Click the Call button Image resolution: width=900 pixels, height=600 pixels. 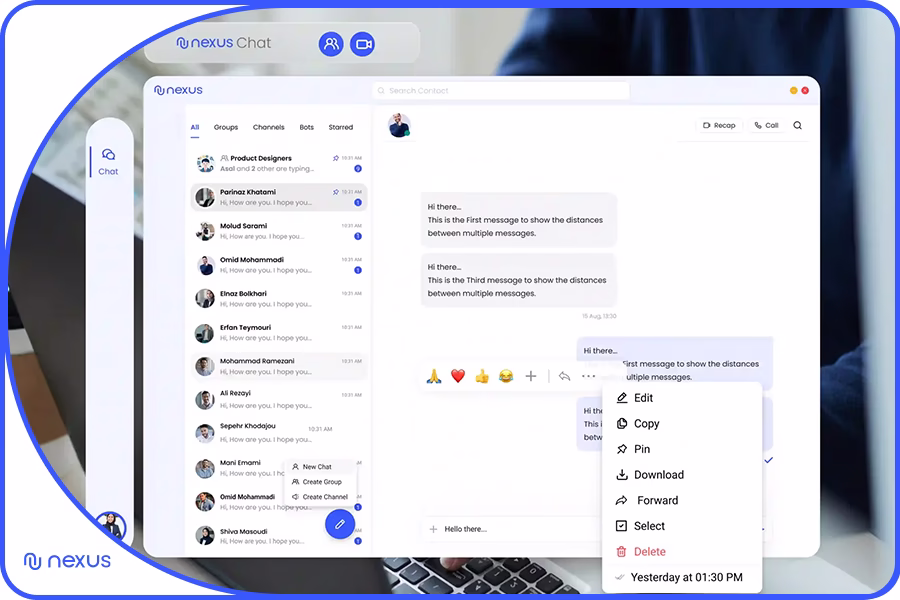[767, 126]
